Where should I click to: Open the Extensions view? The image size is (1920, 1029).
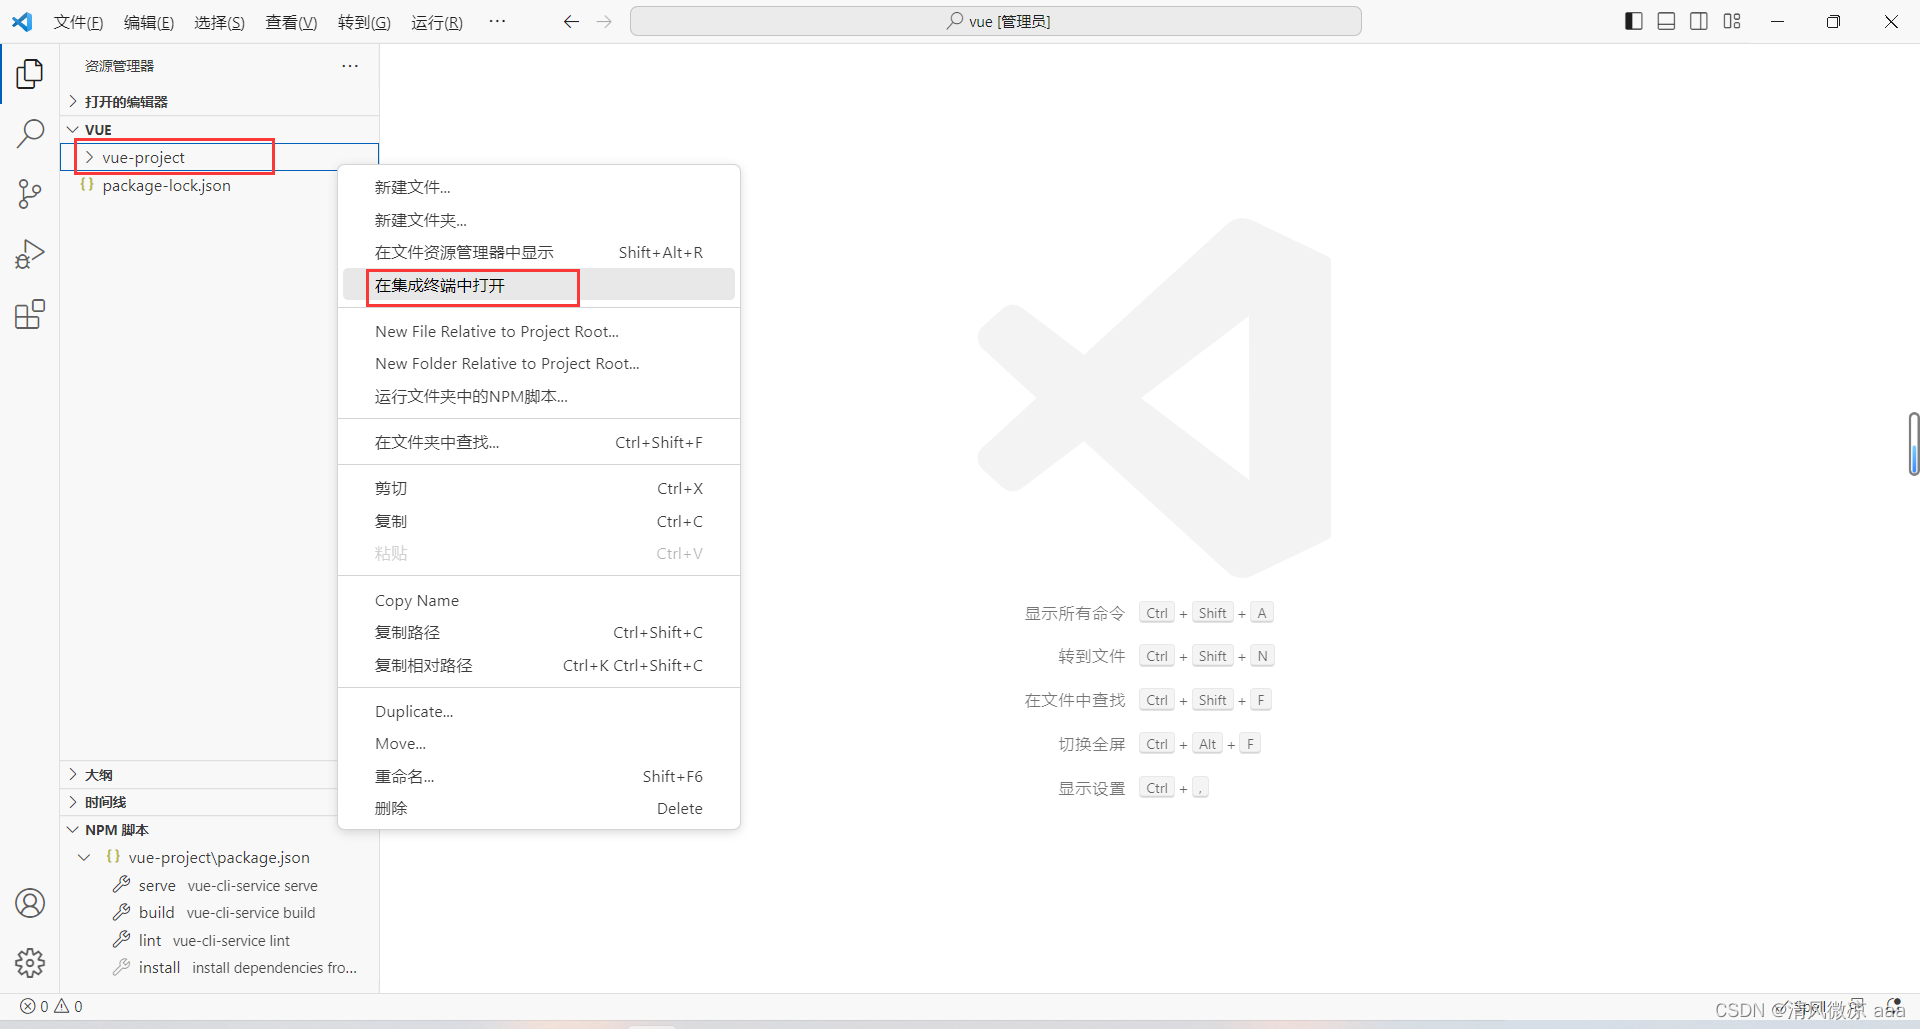pos(30,314)
